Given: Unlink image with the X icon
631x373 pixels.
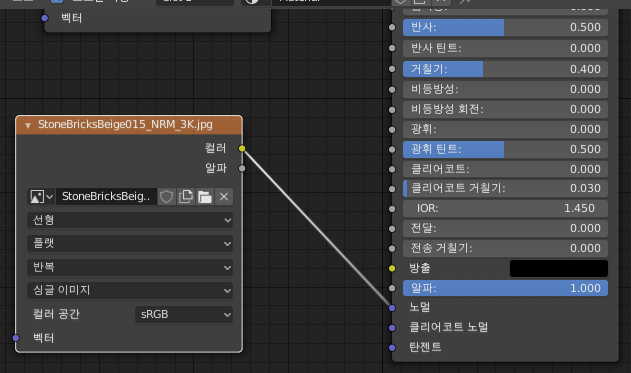Looking at the screenshot, I should tap(224, 197).
